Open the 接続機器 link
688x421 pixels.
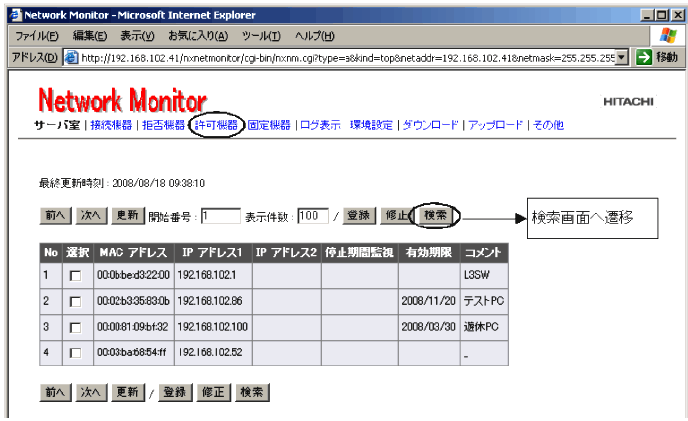tap(111, 125)
